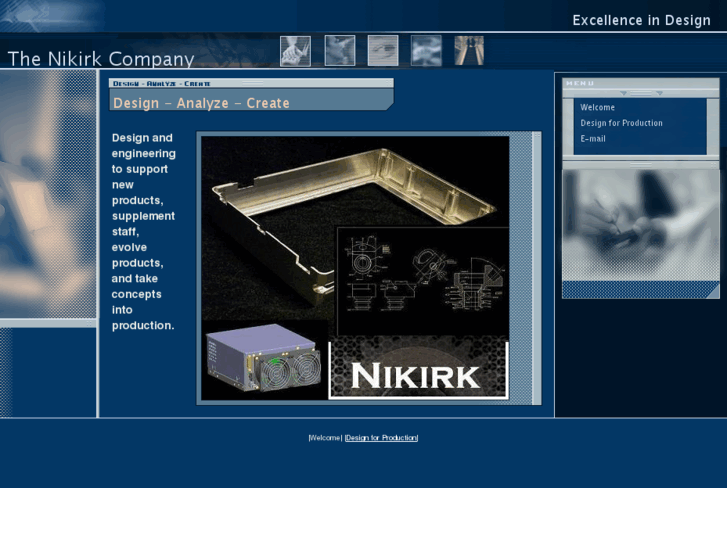Screen dimensions: 727x545
Task: Click the second header thumbnail image
Action: click(340, 50)
